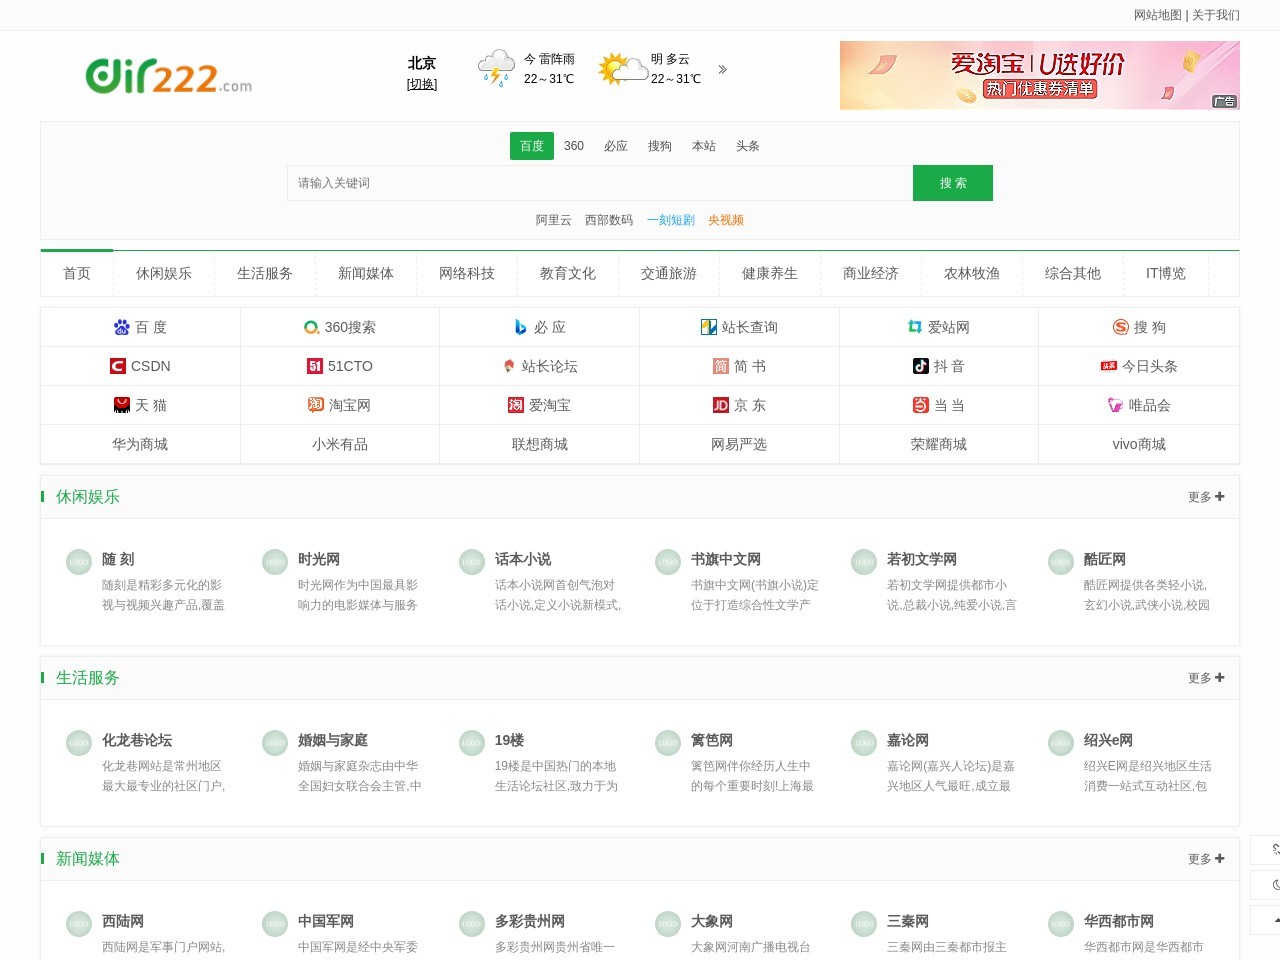This screenshot has height=960, width=1280.
Task: Click the 简书 icon
Action: [x=721, y=366]
